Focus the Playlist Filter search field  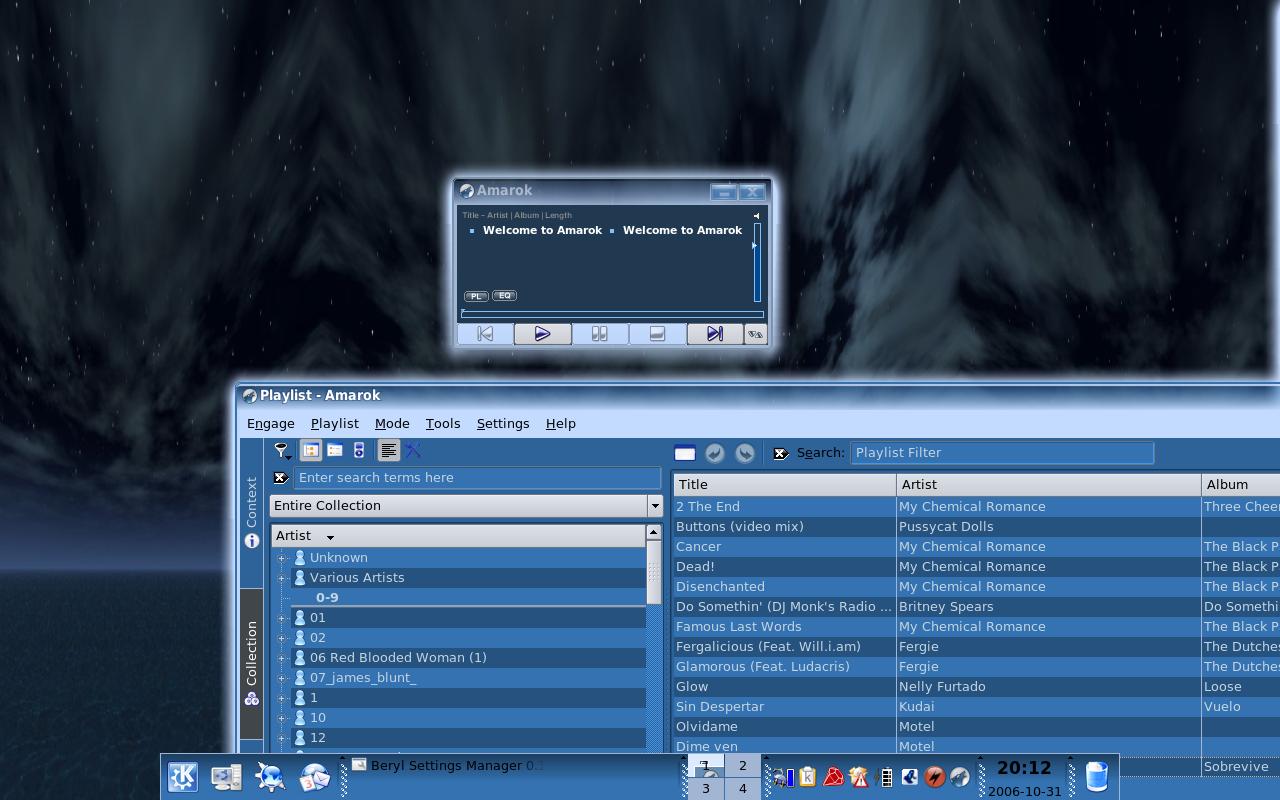coord(1002,453)
